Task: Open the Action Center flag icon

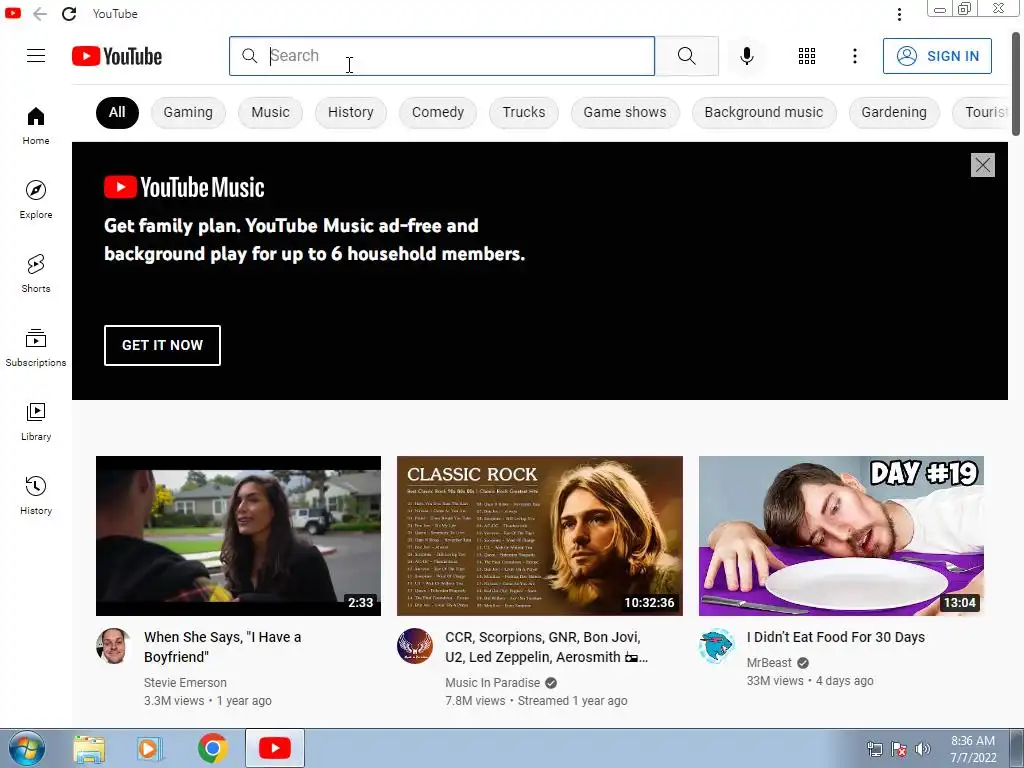Action: 899,750
